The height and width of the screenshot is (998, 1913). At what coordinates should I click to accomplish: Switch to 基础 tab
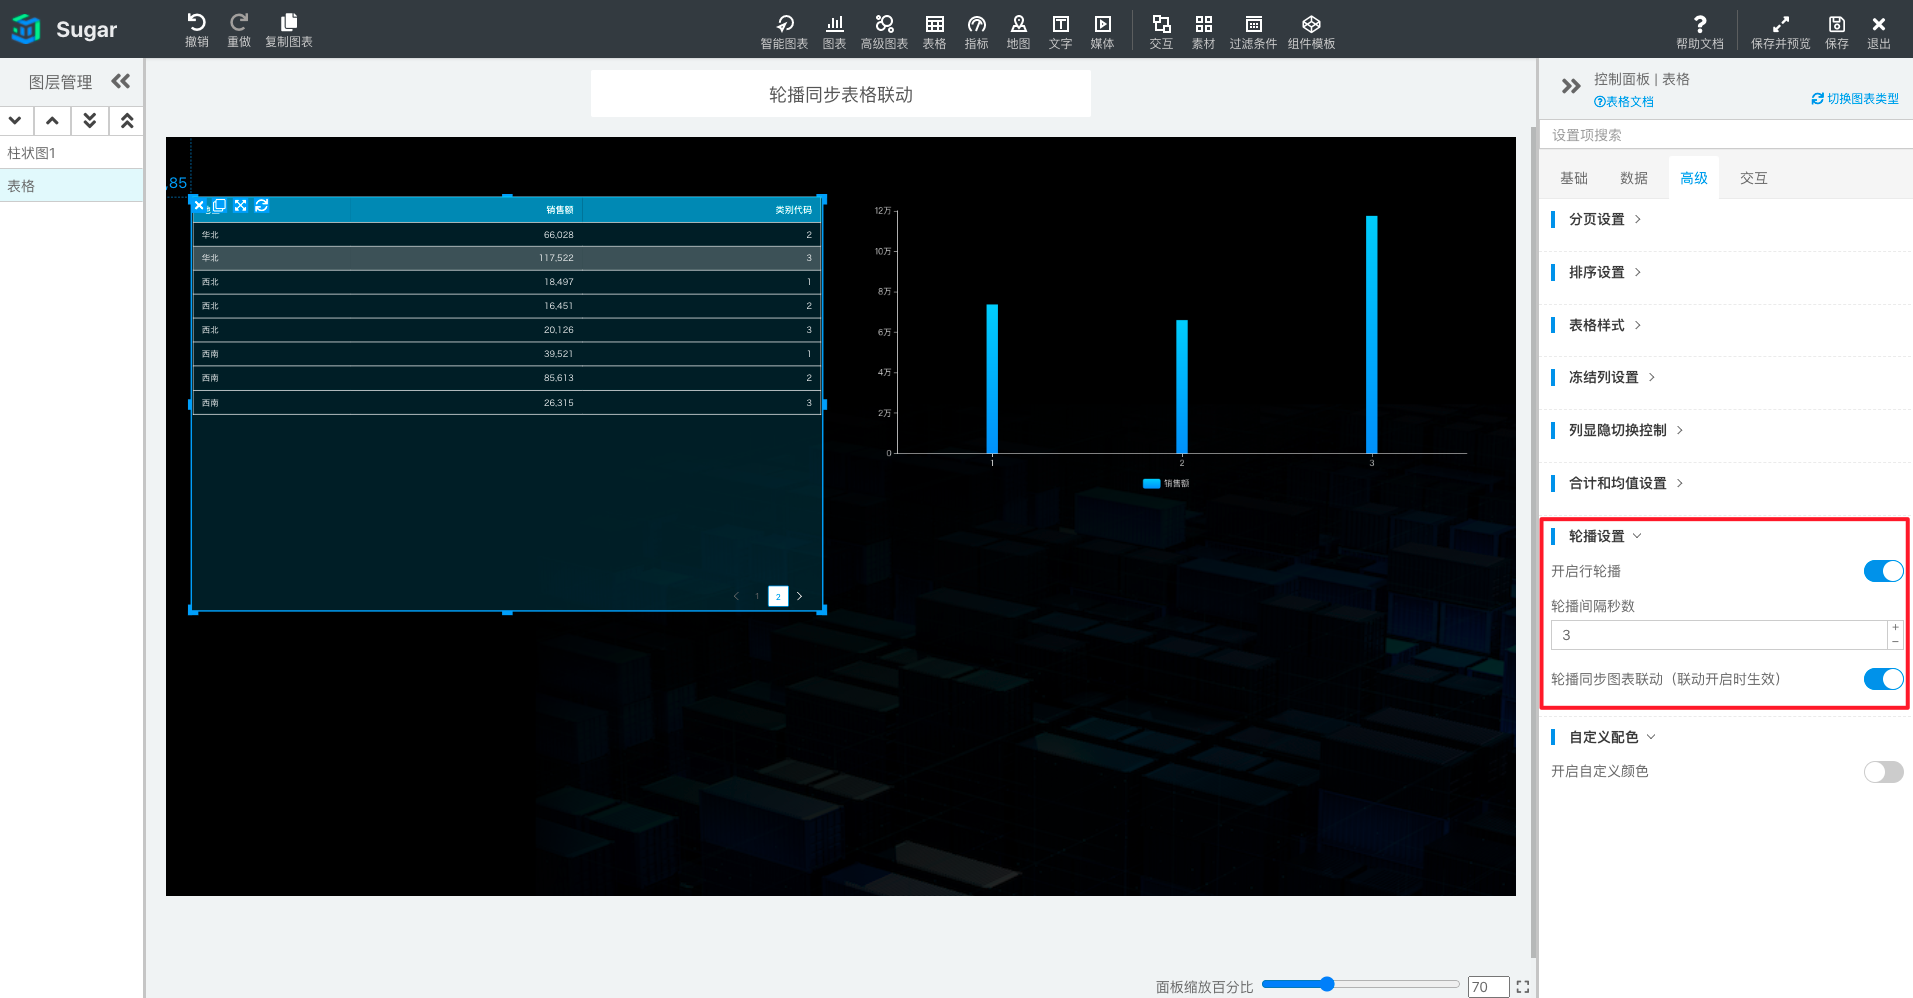point(1574,178)
